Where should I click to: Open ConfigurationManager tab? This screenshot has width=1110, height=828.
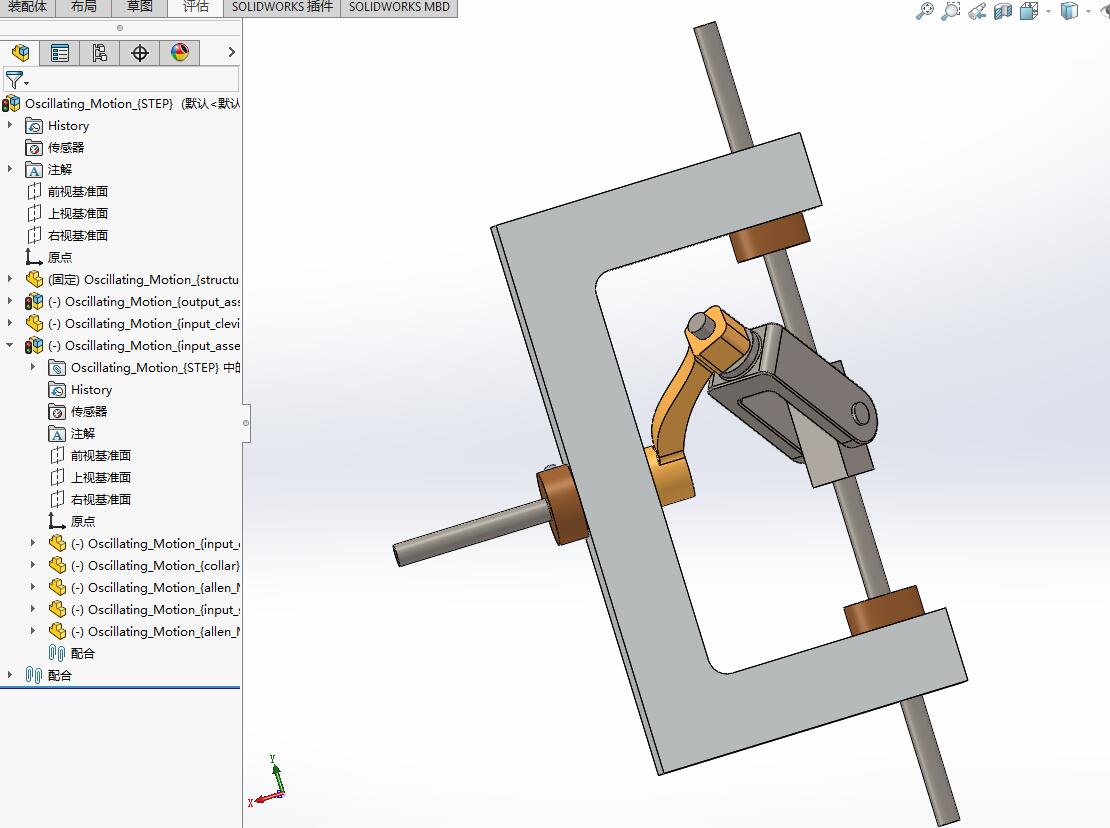click(100, 52)
